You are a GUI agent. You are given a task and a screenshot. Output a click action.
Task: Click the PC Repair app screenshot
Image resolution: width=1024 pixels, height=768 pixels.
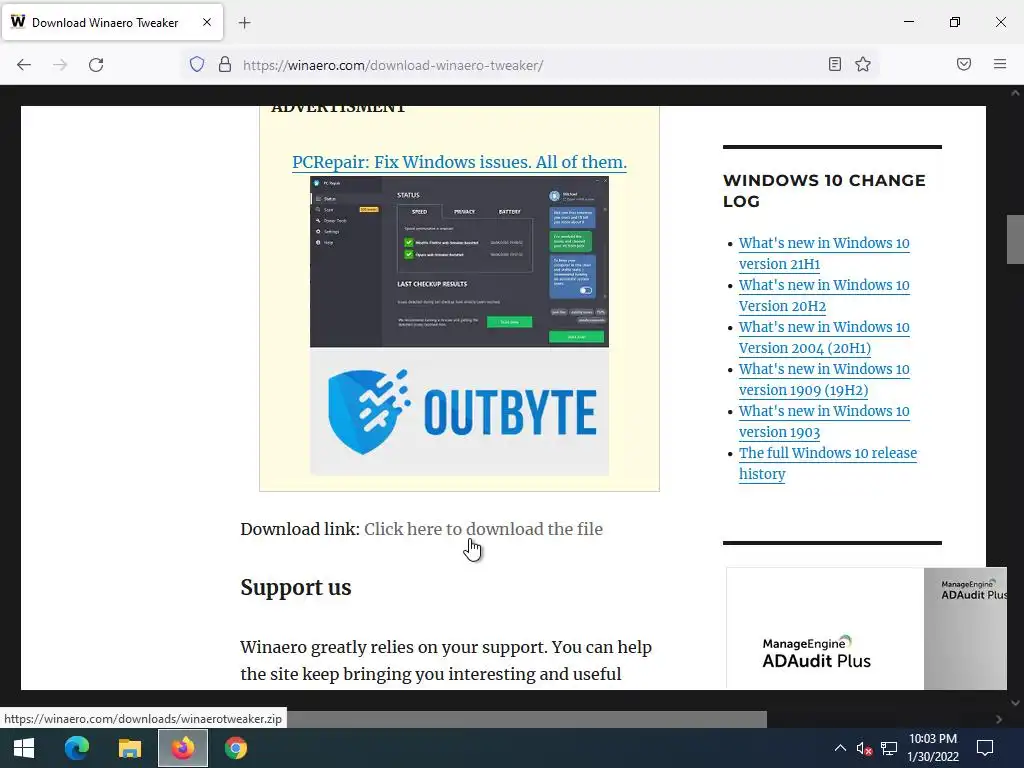(459, 262)
